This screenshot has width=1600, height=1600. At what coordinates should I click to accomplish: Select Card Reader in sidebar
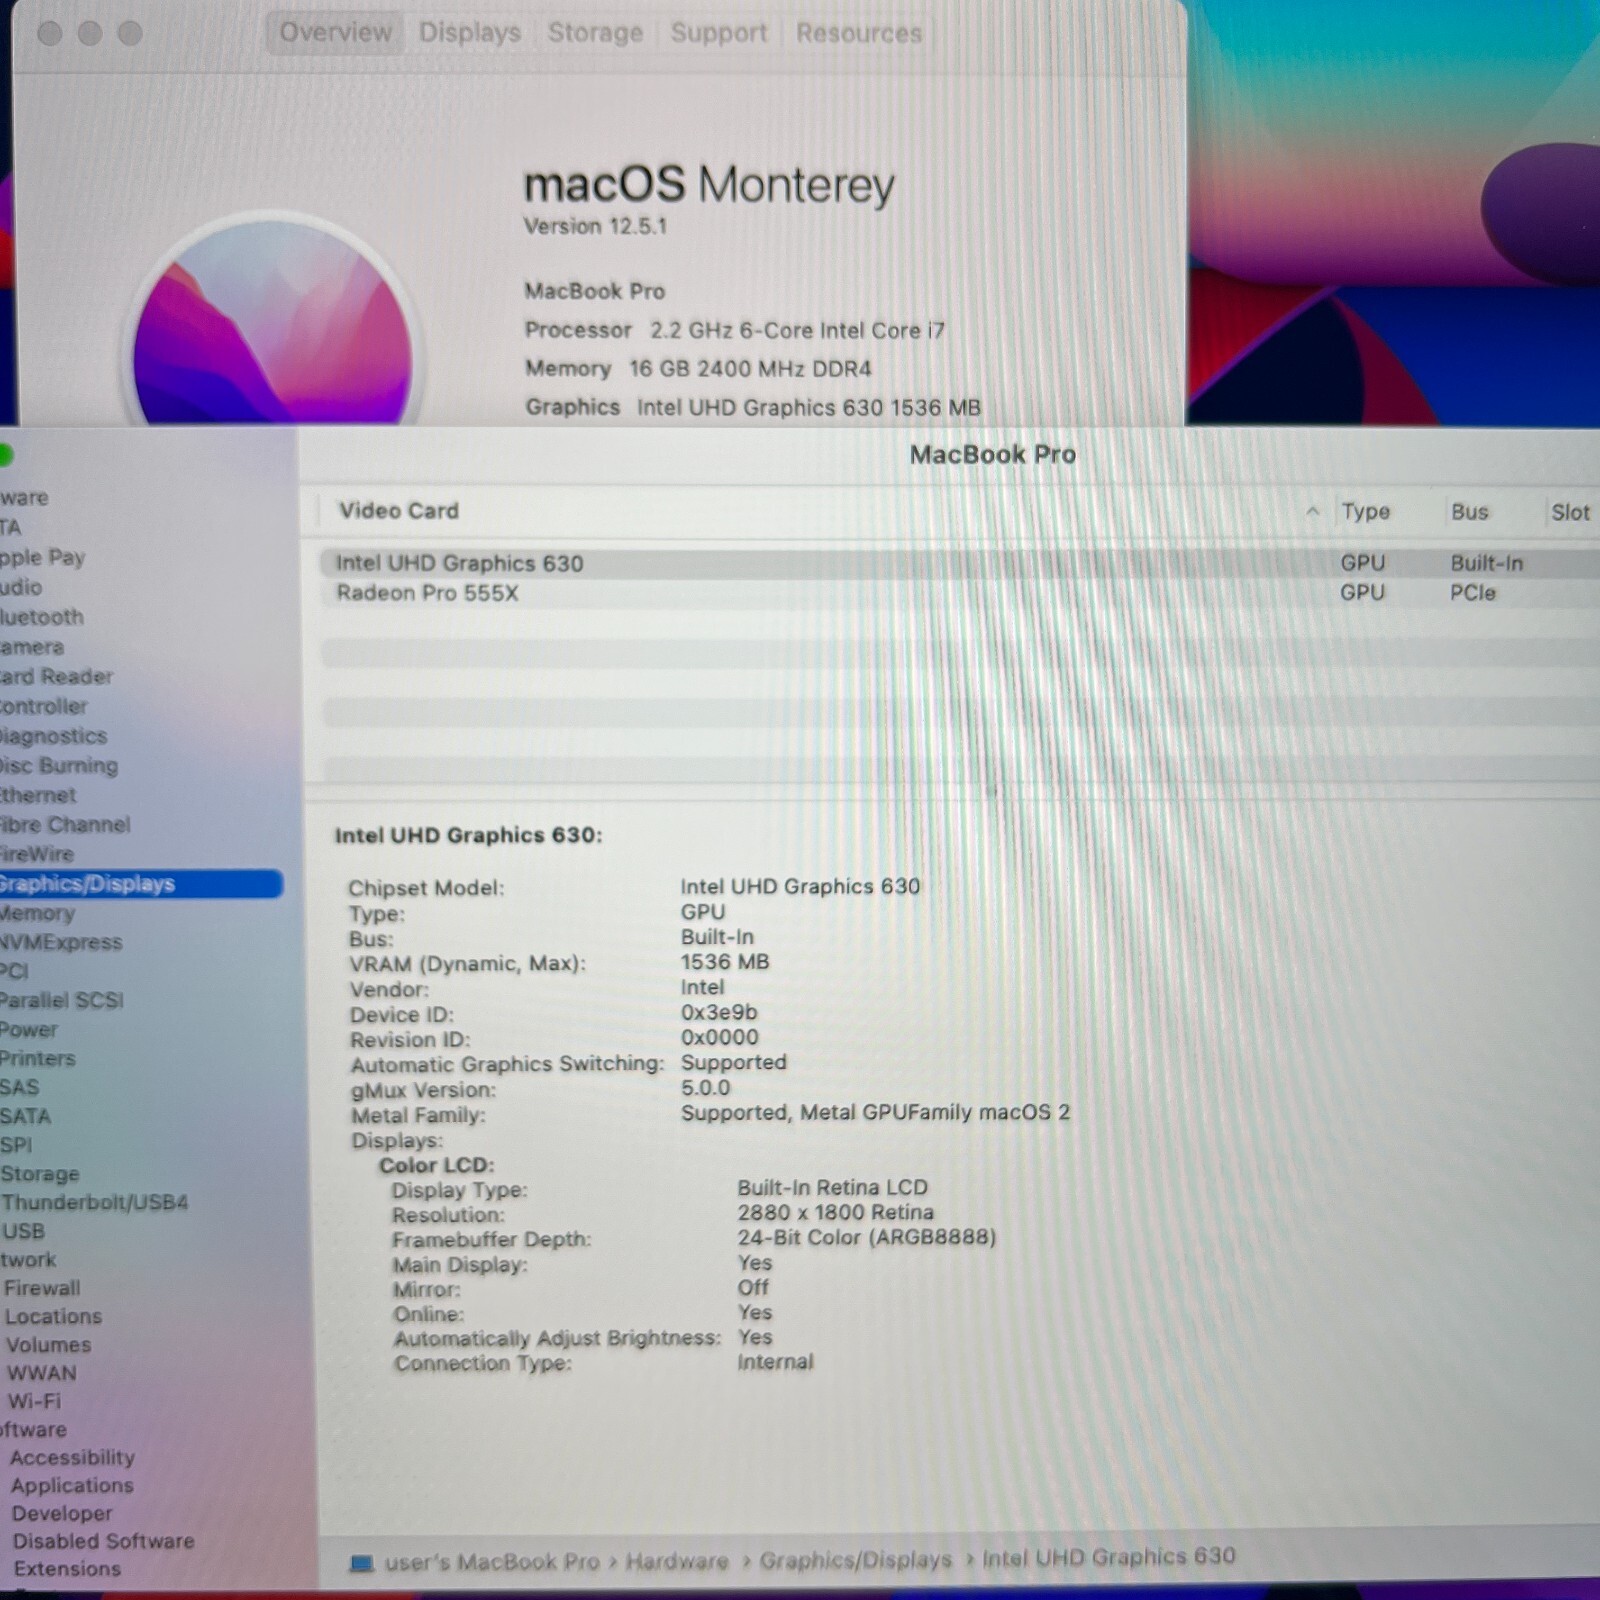pyautogui.click(x=56, y=676)
